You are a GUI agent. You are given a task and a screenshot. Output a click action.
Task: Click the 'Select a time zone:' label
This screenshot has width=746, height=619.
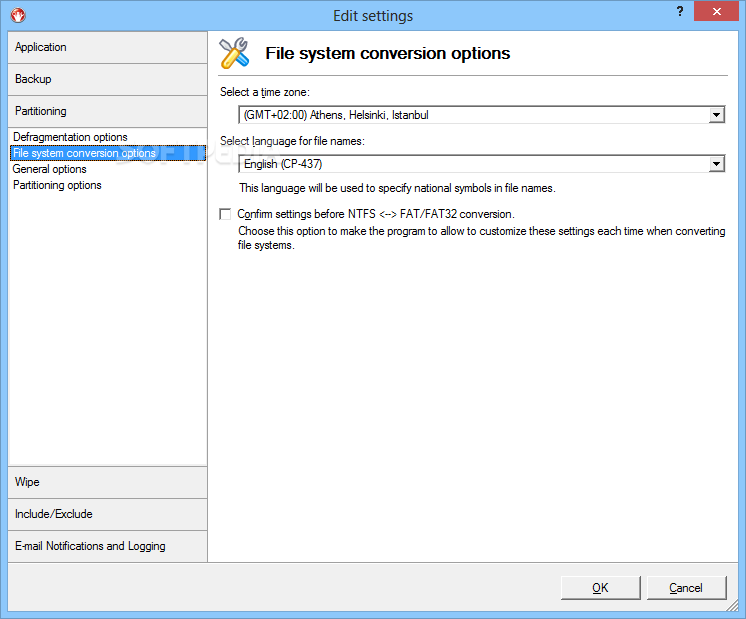point(265,92)
